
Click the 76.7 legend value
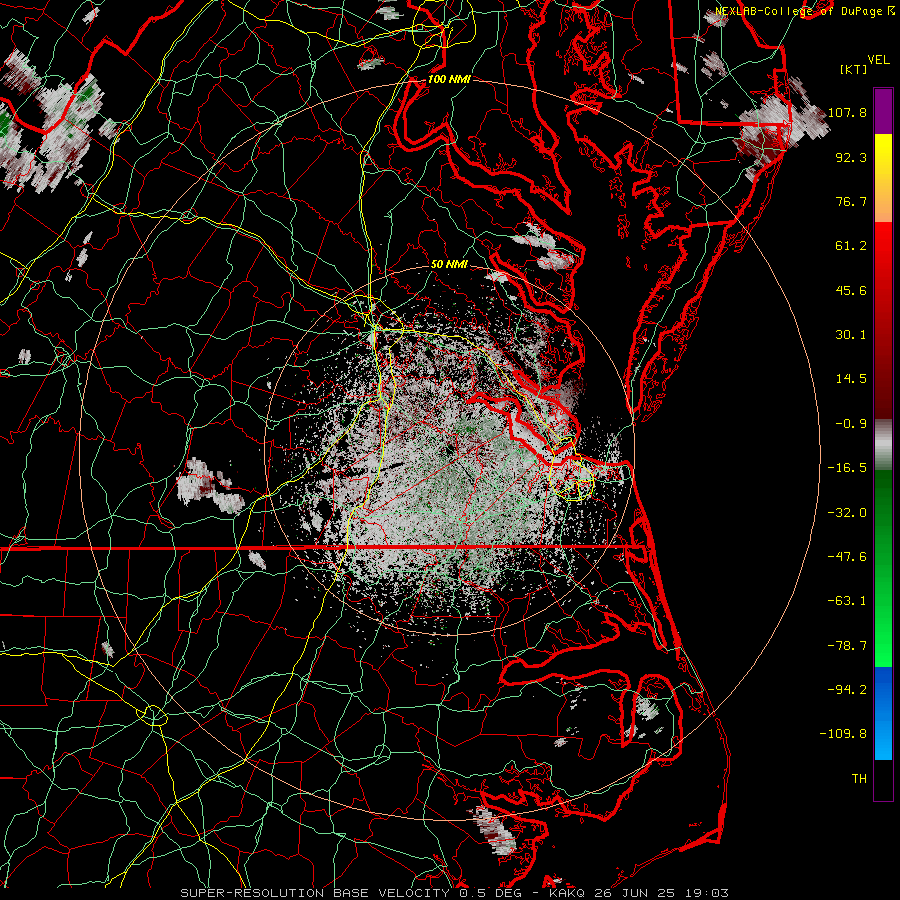pyautogui.click(x=851, y=201)
